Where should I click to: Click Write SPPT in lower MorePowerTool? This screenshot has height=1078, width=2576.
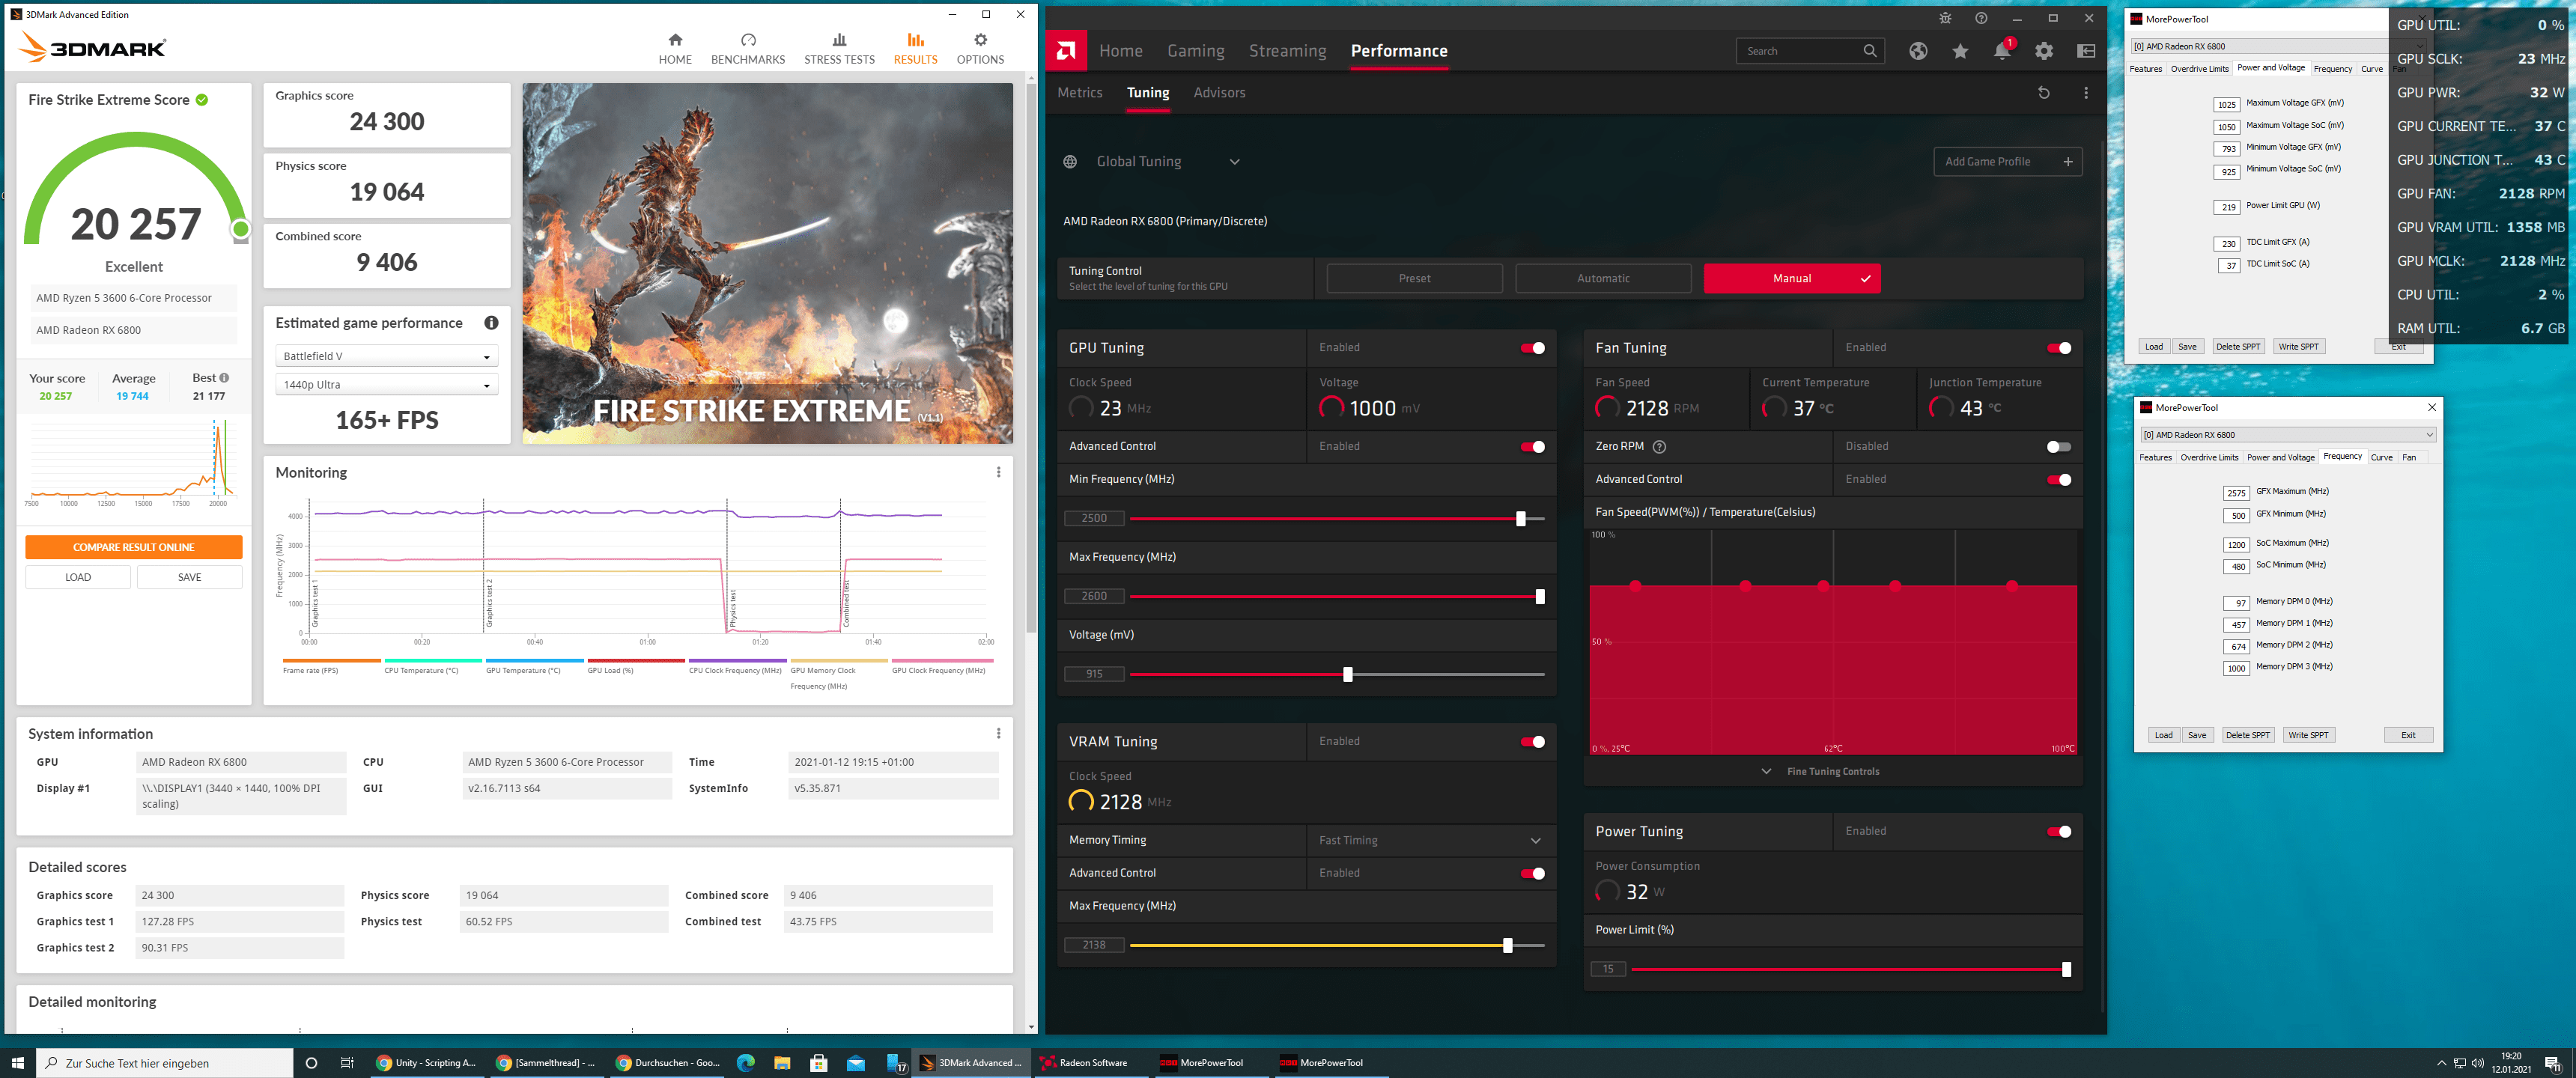tap(2308, 736)
